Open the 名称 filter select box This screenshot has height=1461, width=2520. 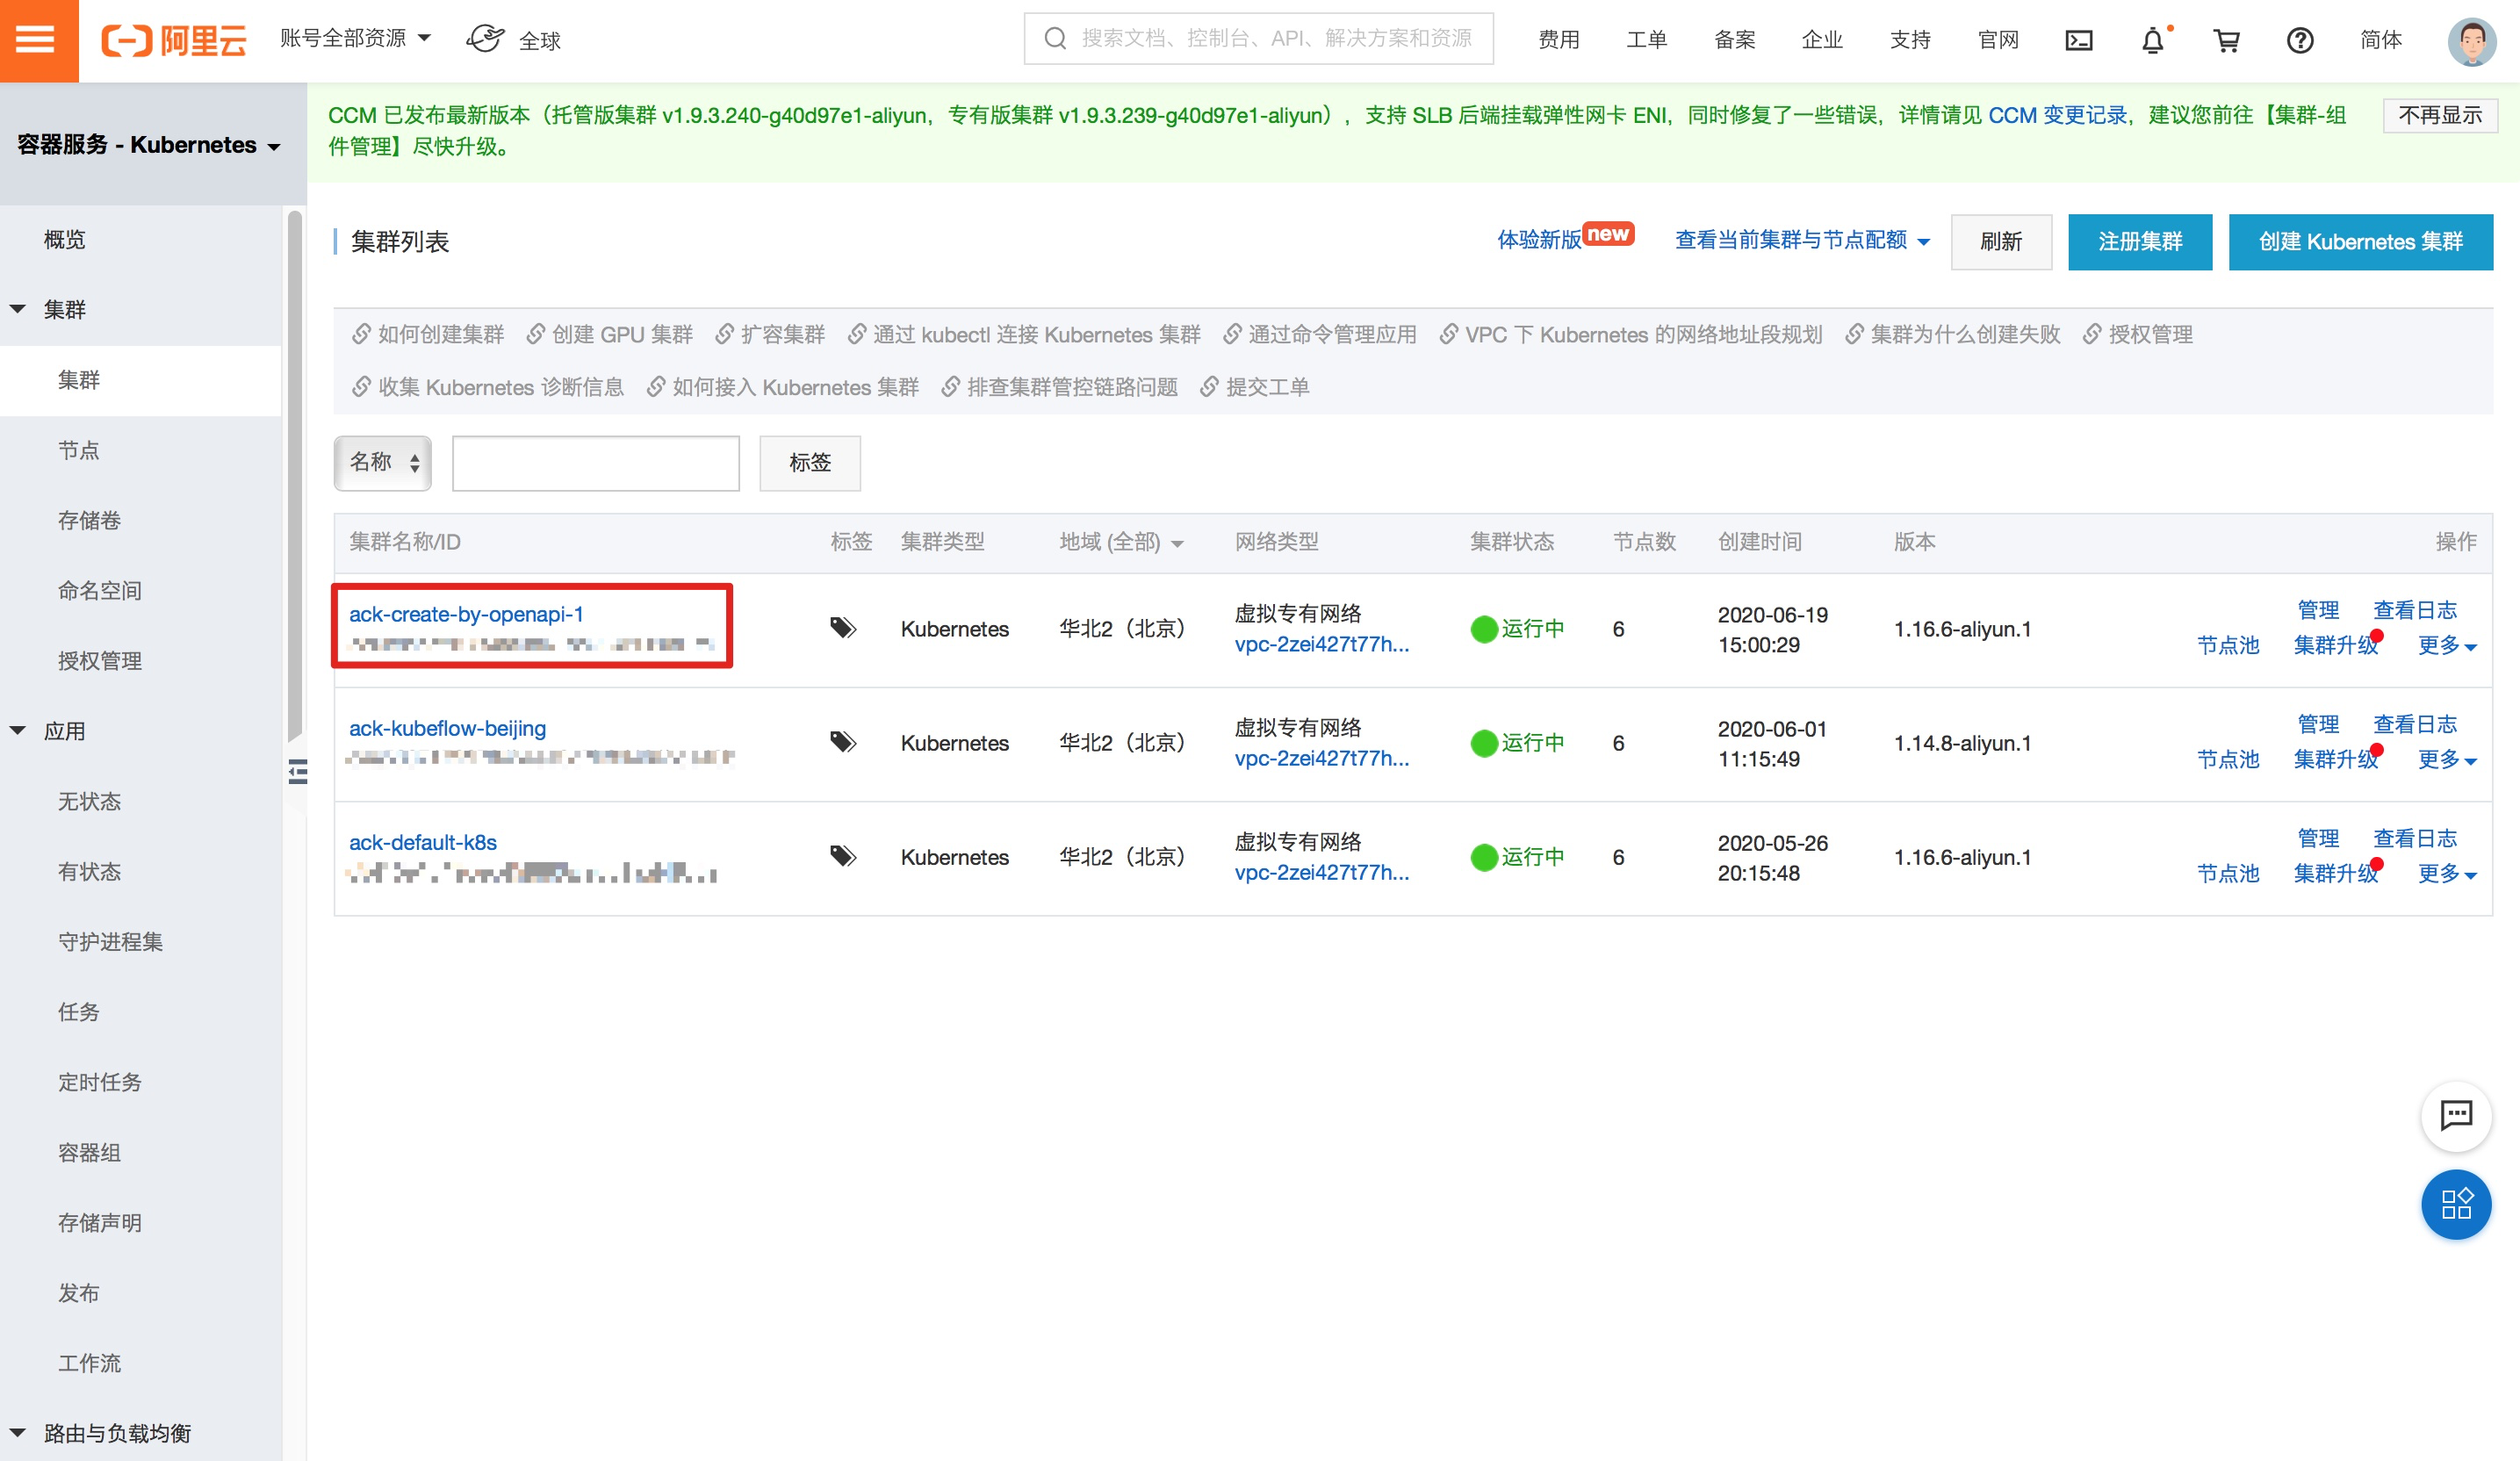pyautogui.click(x=382, y=462)
